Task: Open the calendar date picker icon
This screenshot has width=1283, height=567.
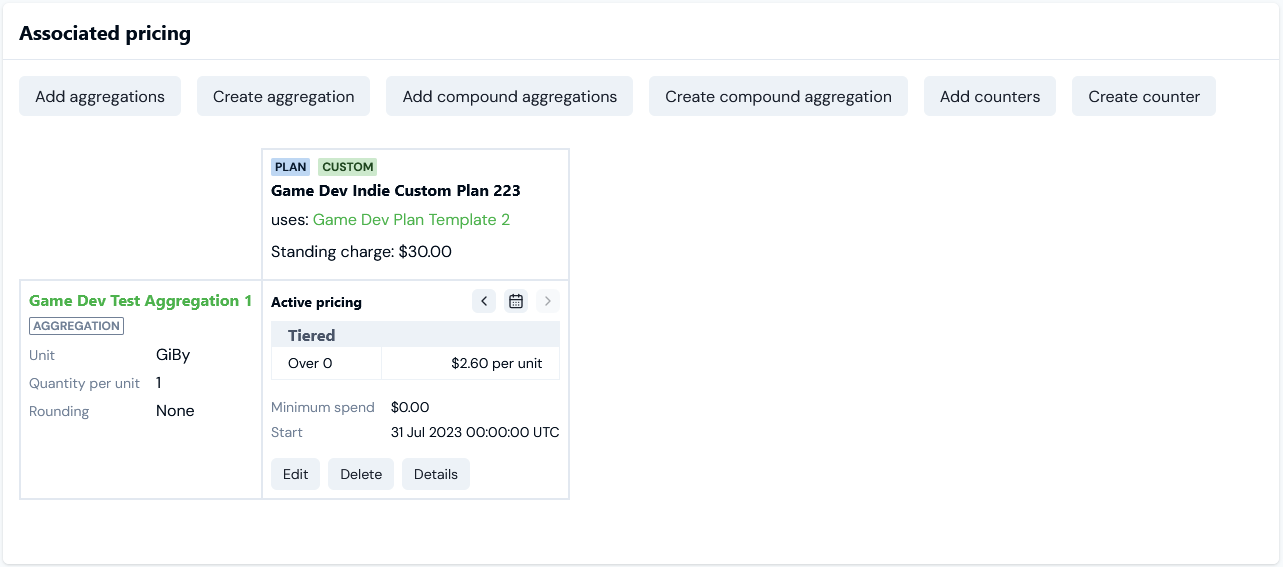Action: [516, 301]
